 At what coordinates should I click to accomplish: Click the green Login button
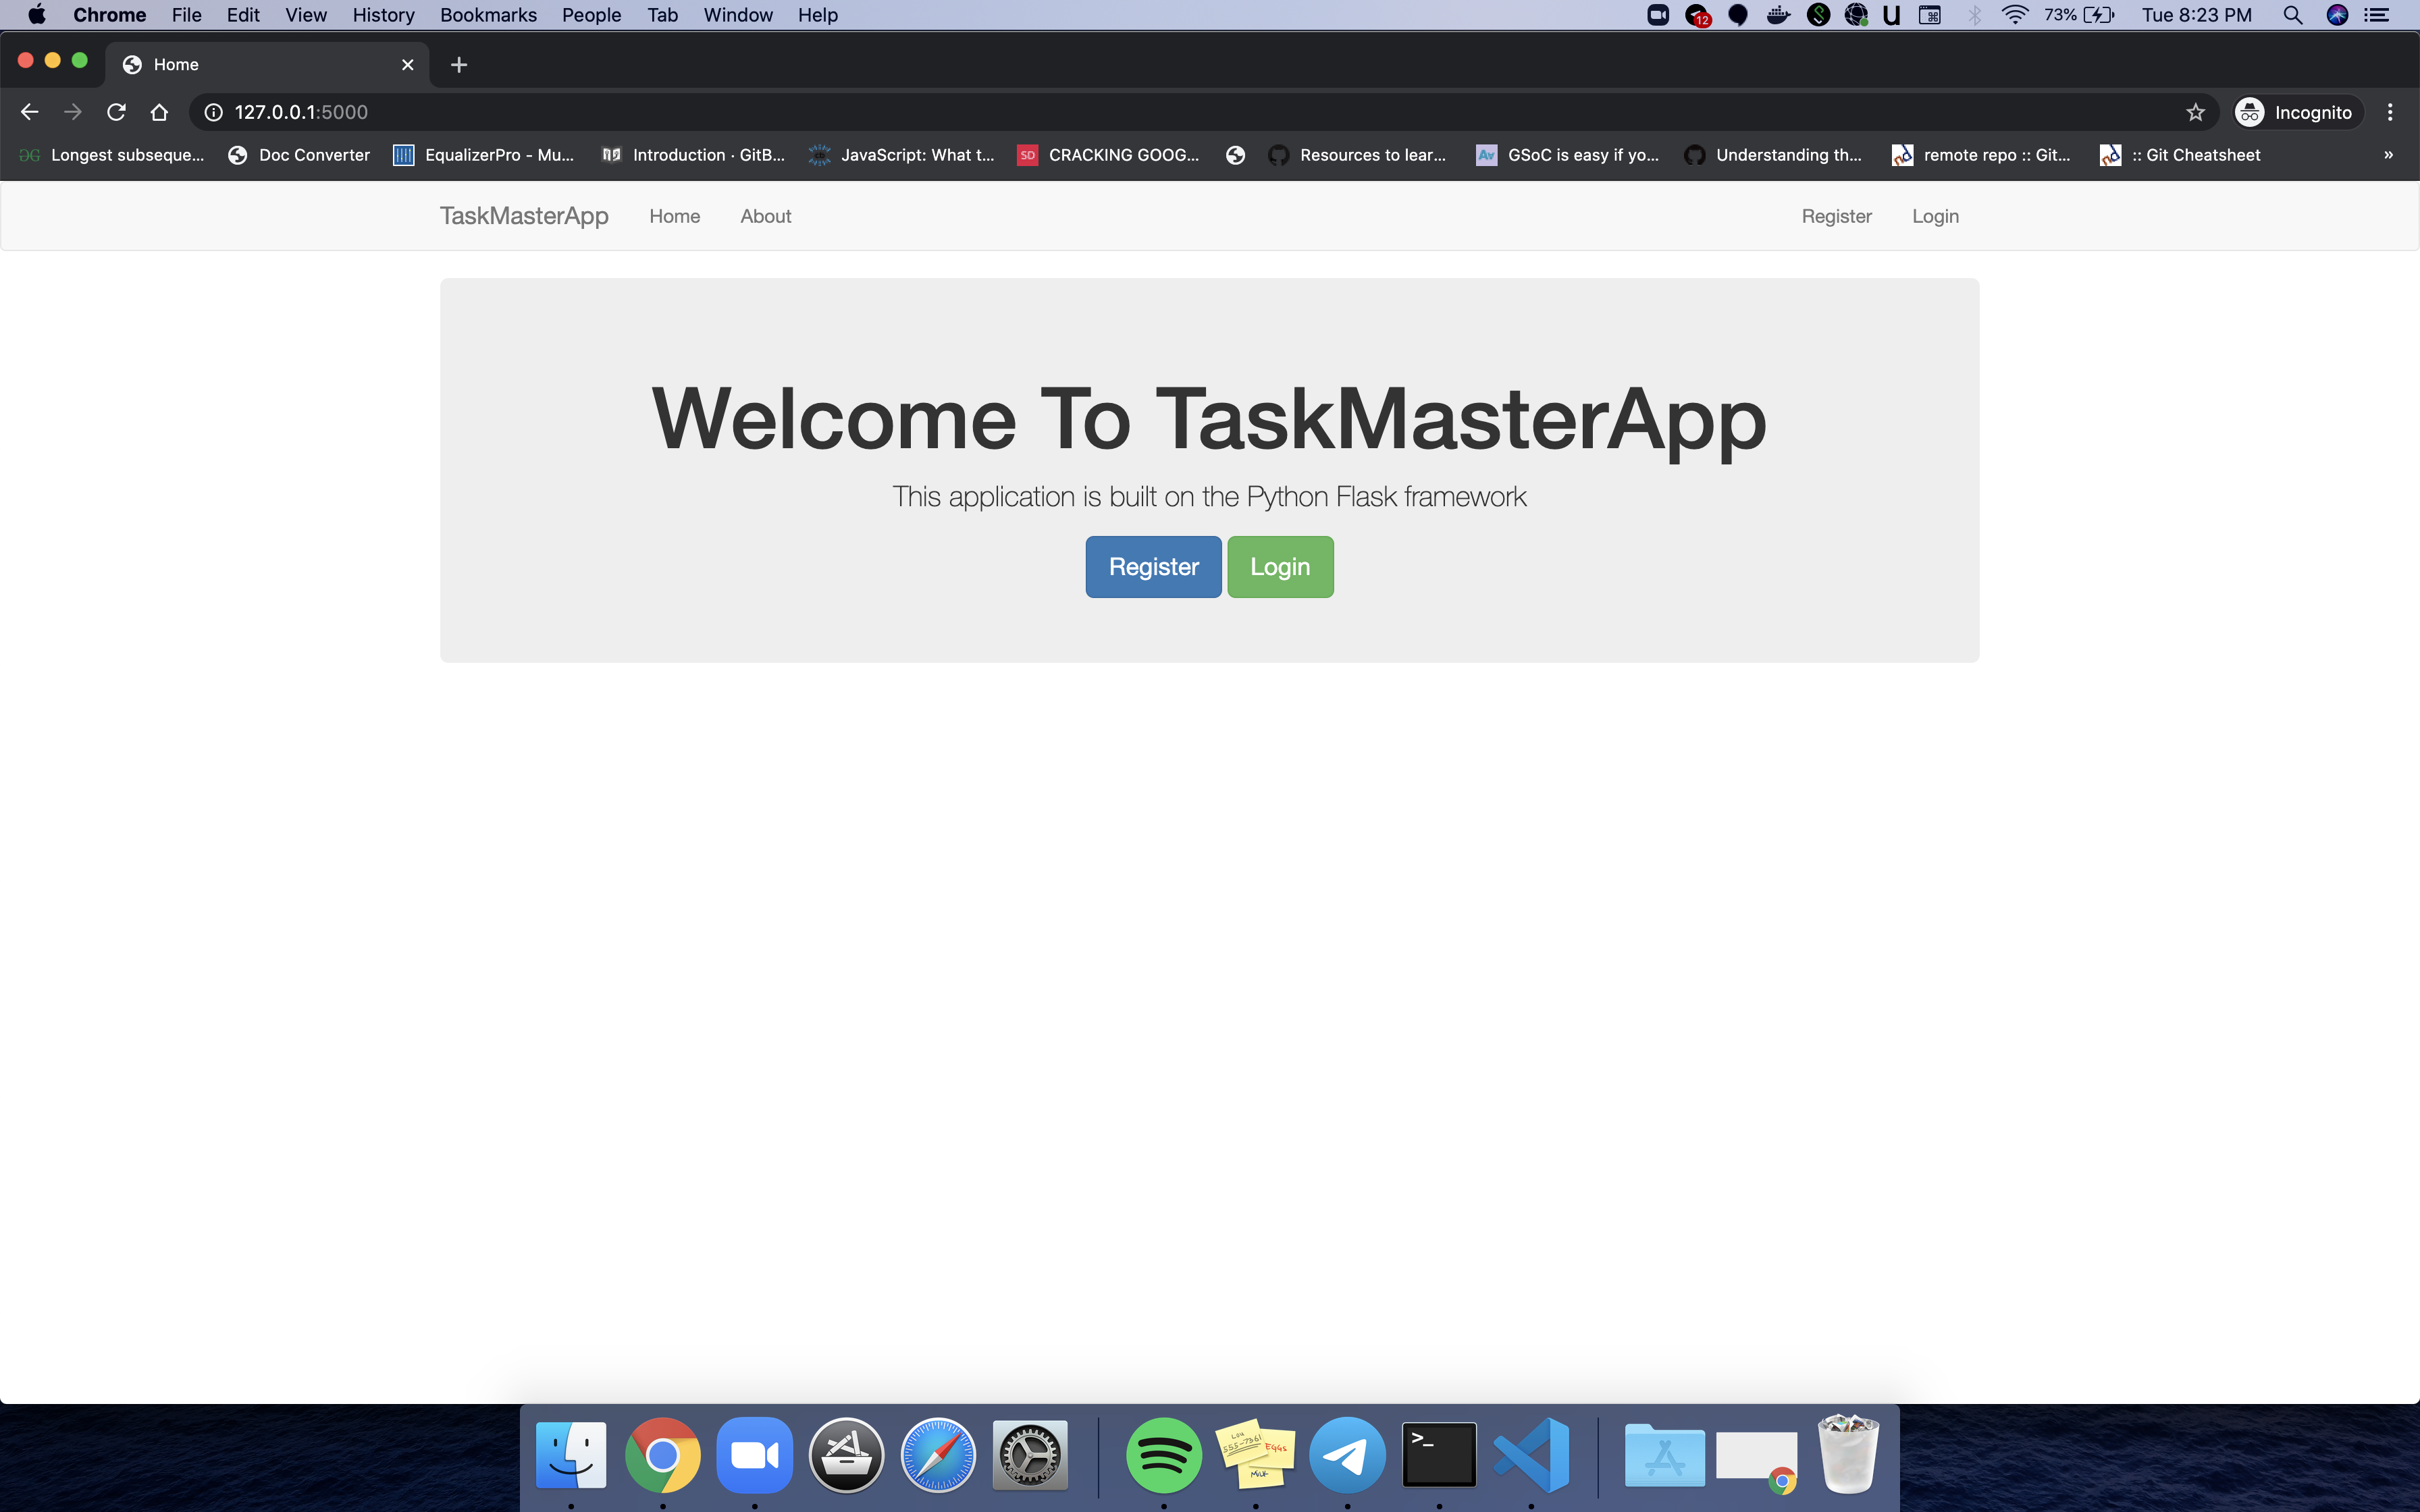pyautogui.click(x=1279, y=567)
